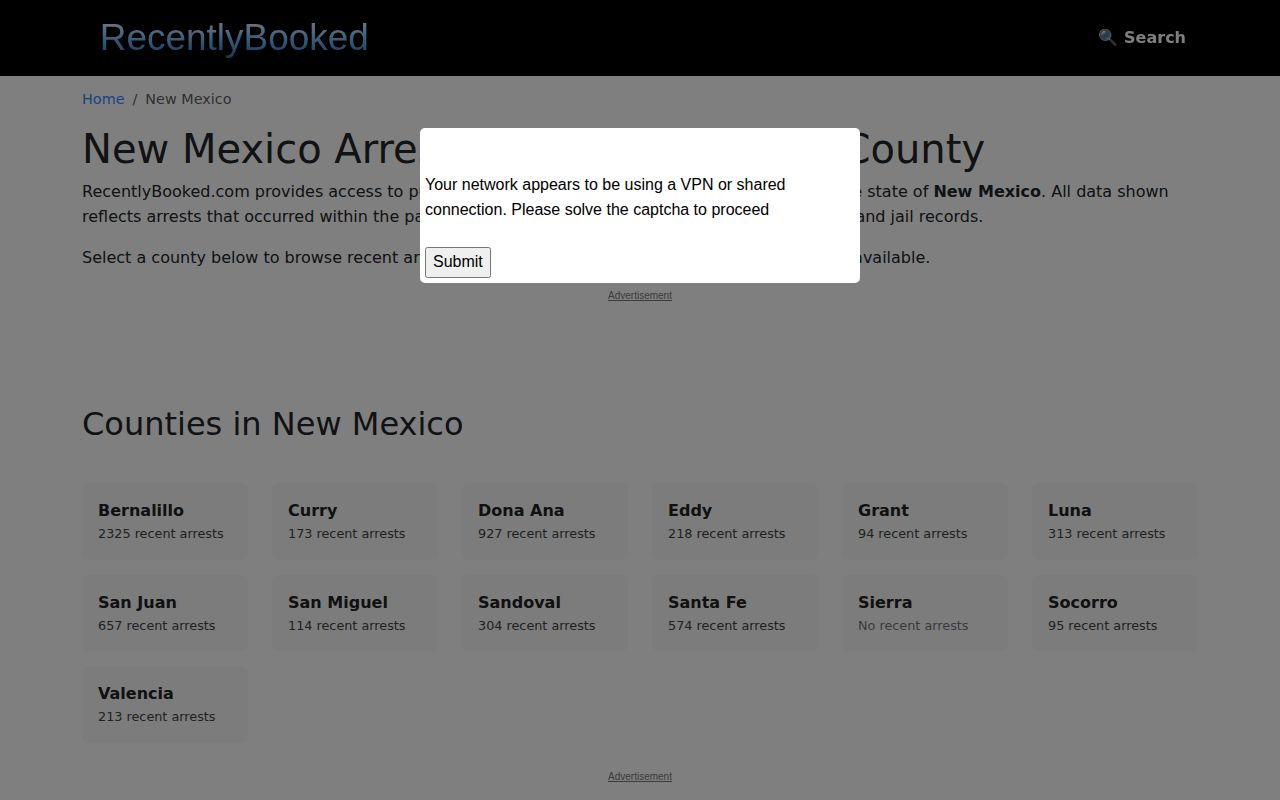Click the "574 recent arrests" count text

[x=726, y=626]
